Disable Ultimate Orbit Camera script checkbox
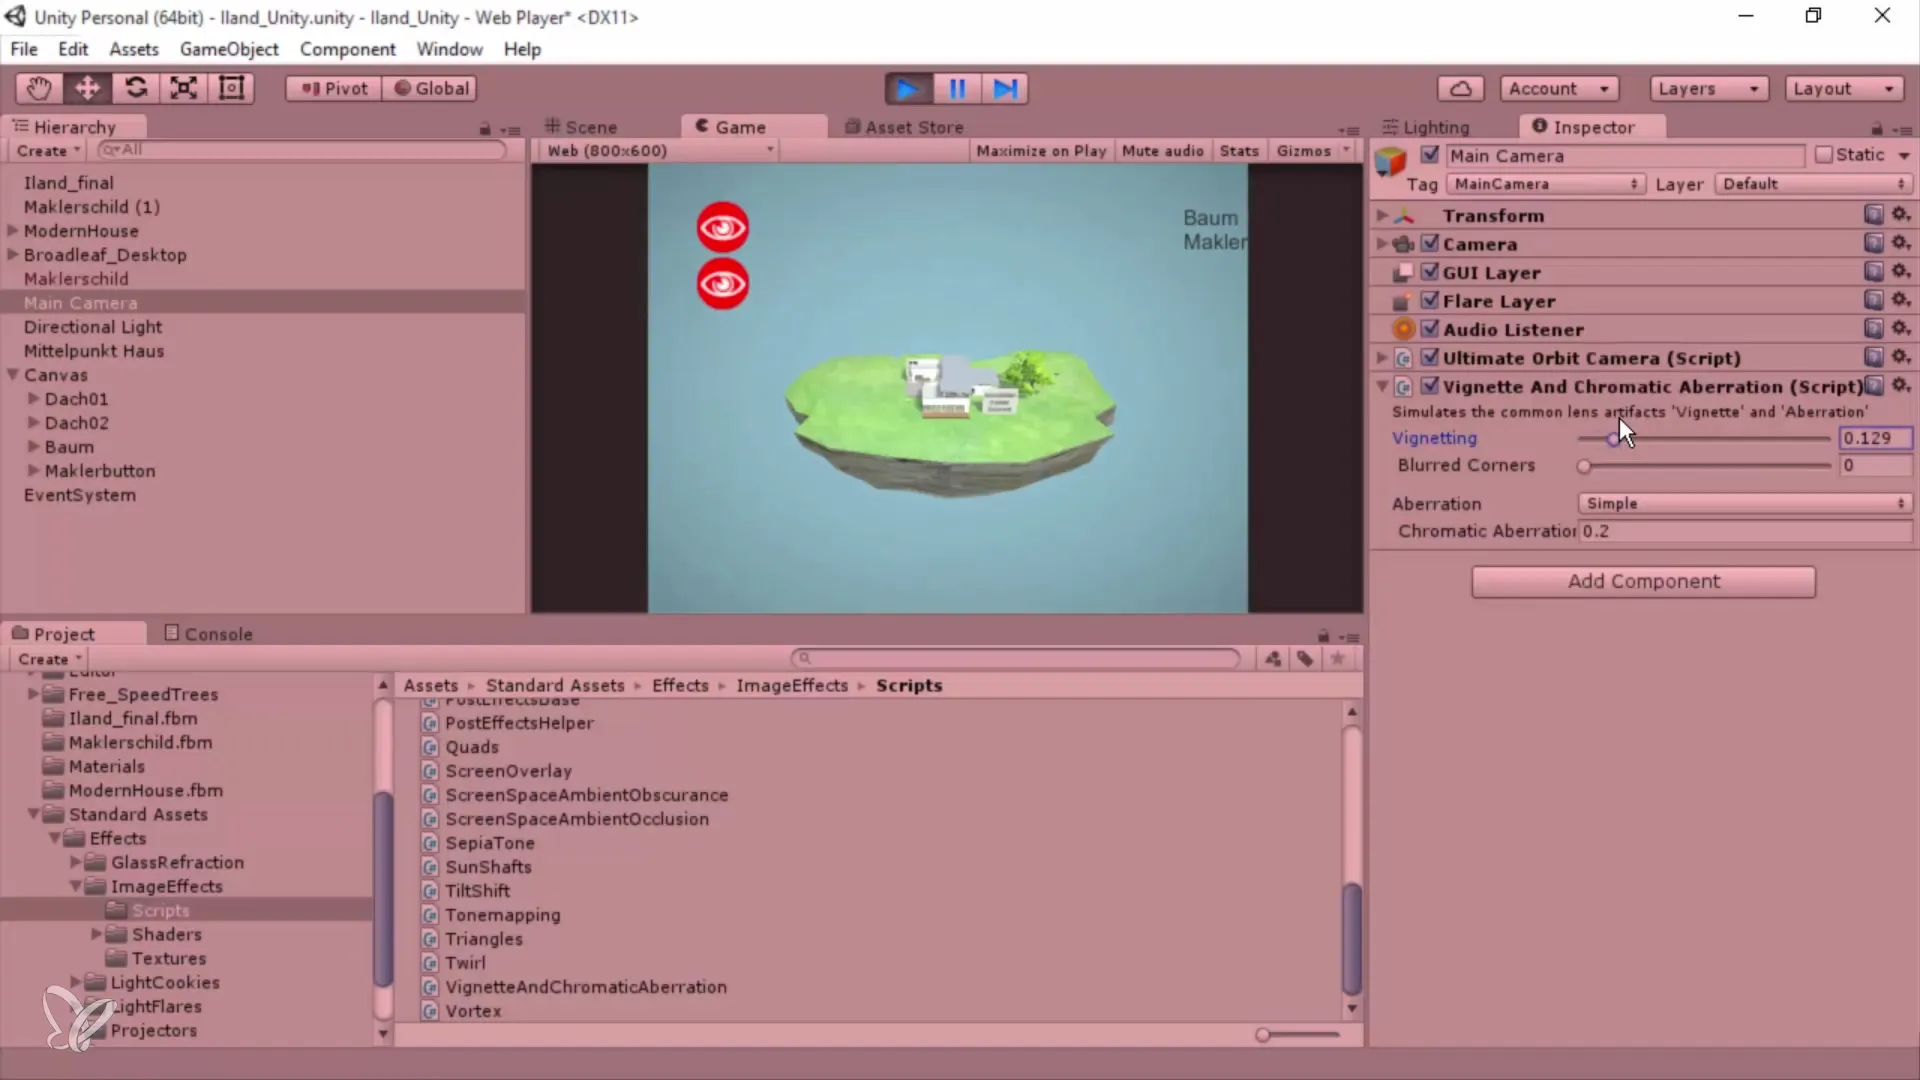This screenshot has width=1920, height=1080. coord(1430,357)
